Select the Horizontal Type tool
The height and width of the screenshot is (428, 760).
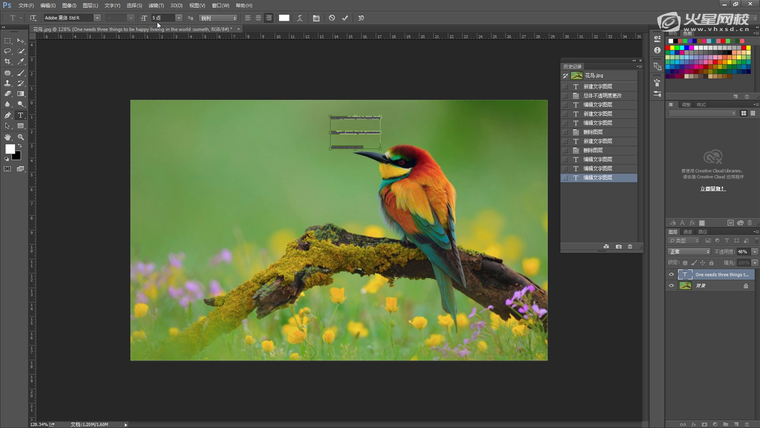[x=20, y=116]
